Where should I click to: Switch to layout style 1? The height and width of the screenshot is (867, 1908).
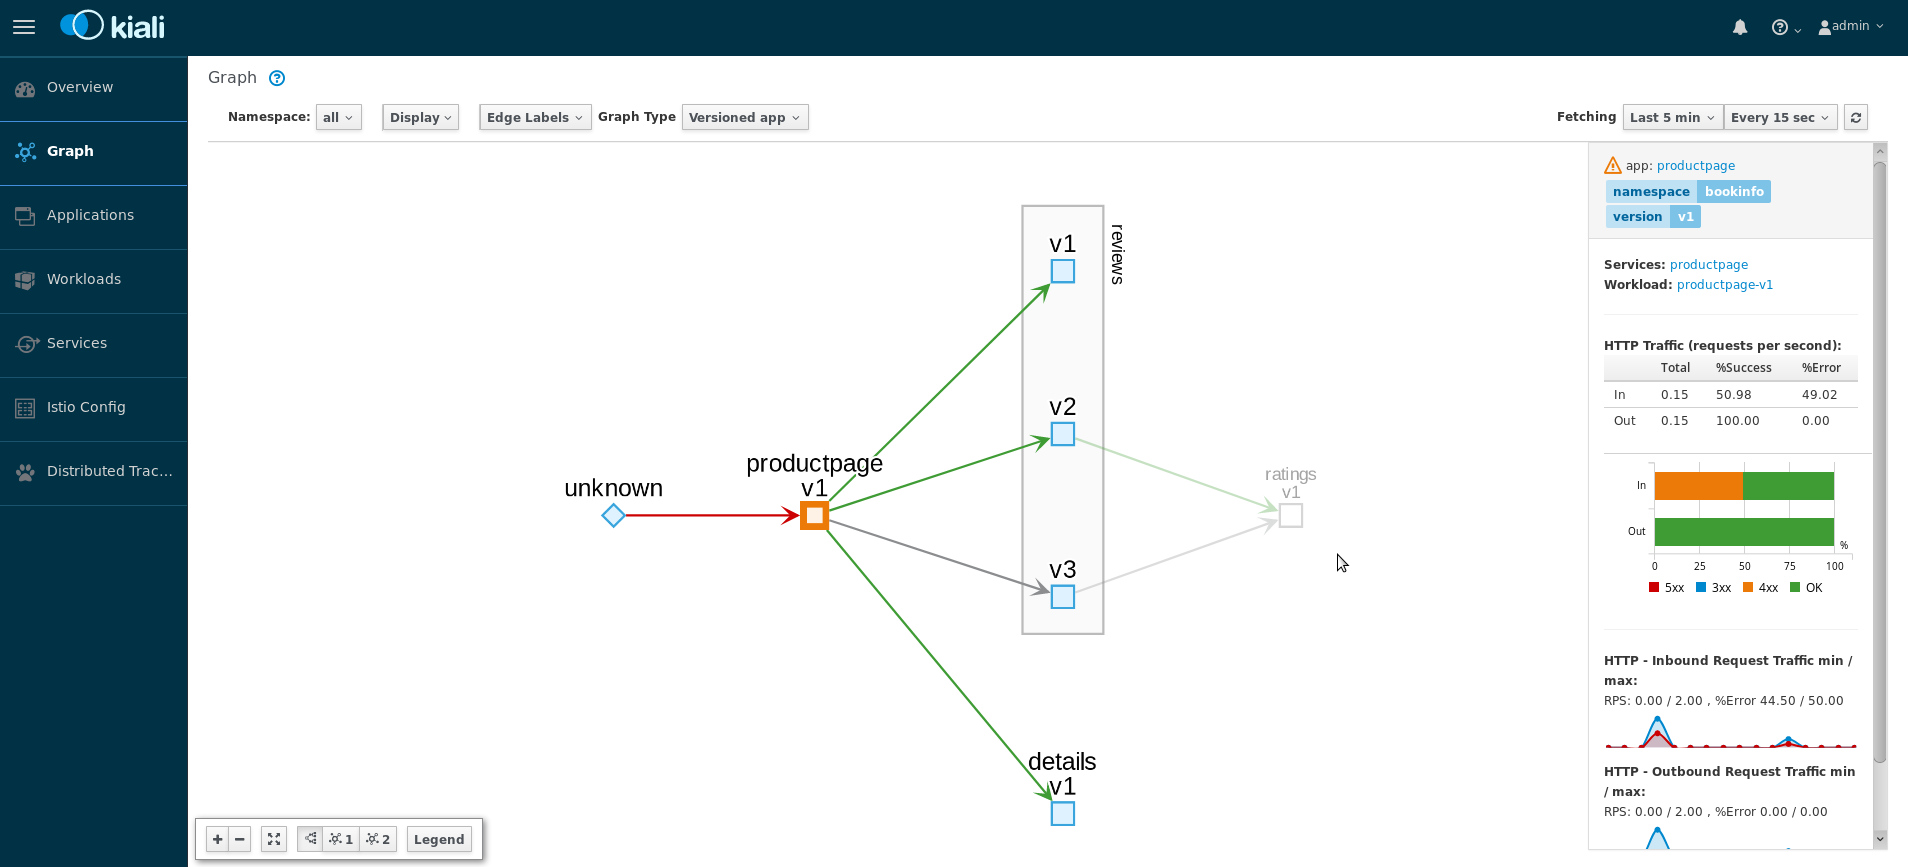point(341,839)
